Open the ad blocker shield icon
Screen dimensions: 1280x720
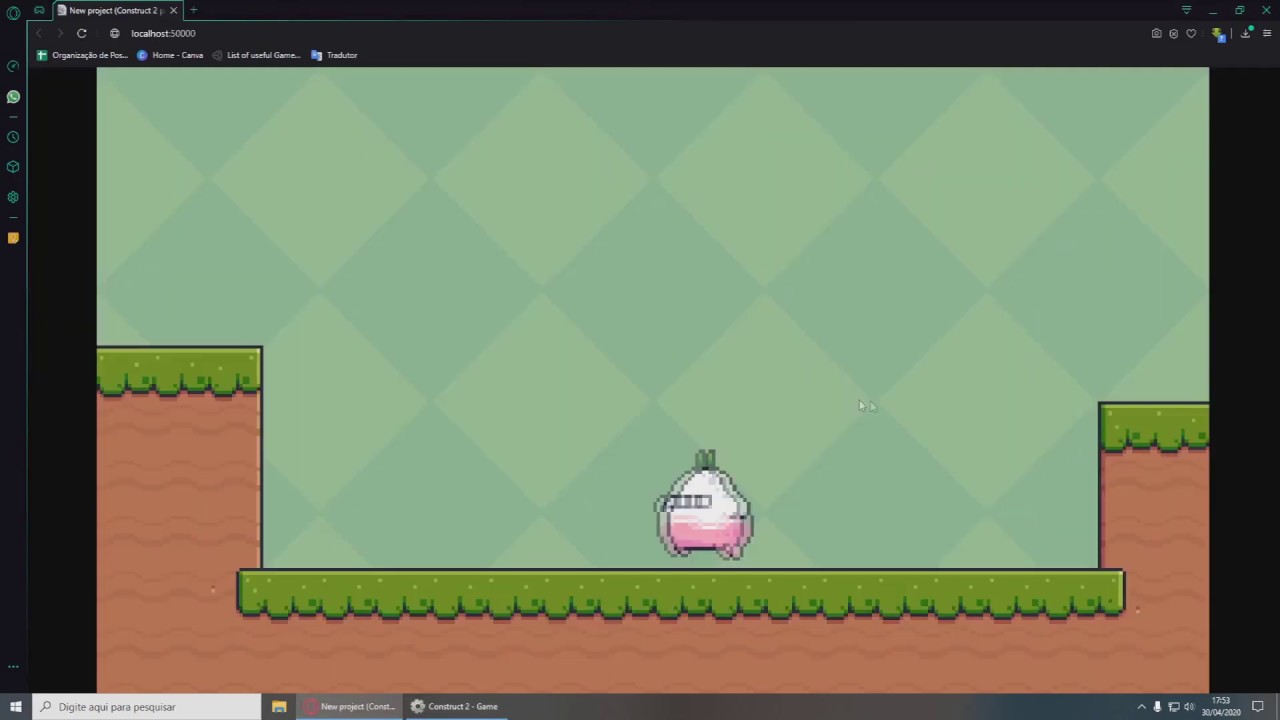[1174, 33]
